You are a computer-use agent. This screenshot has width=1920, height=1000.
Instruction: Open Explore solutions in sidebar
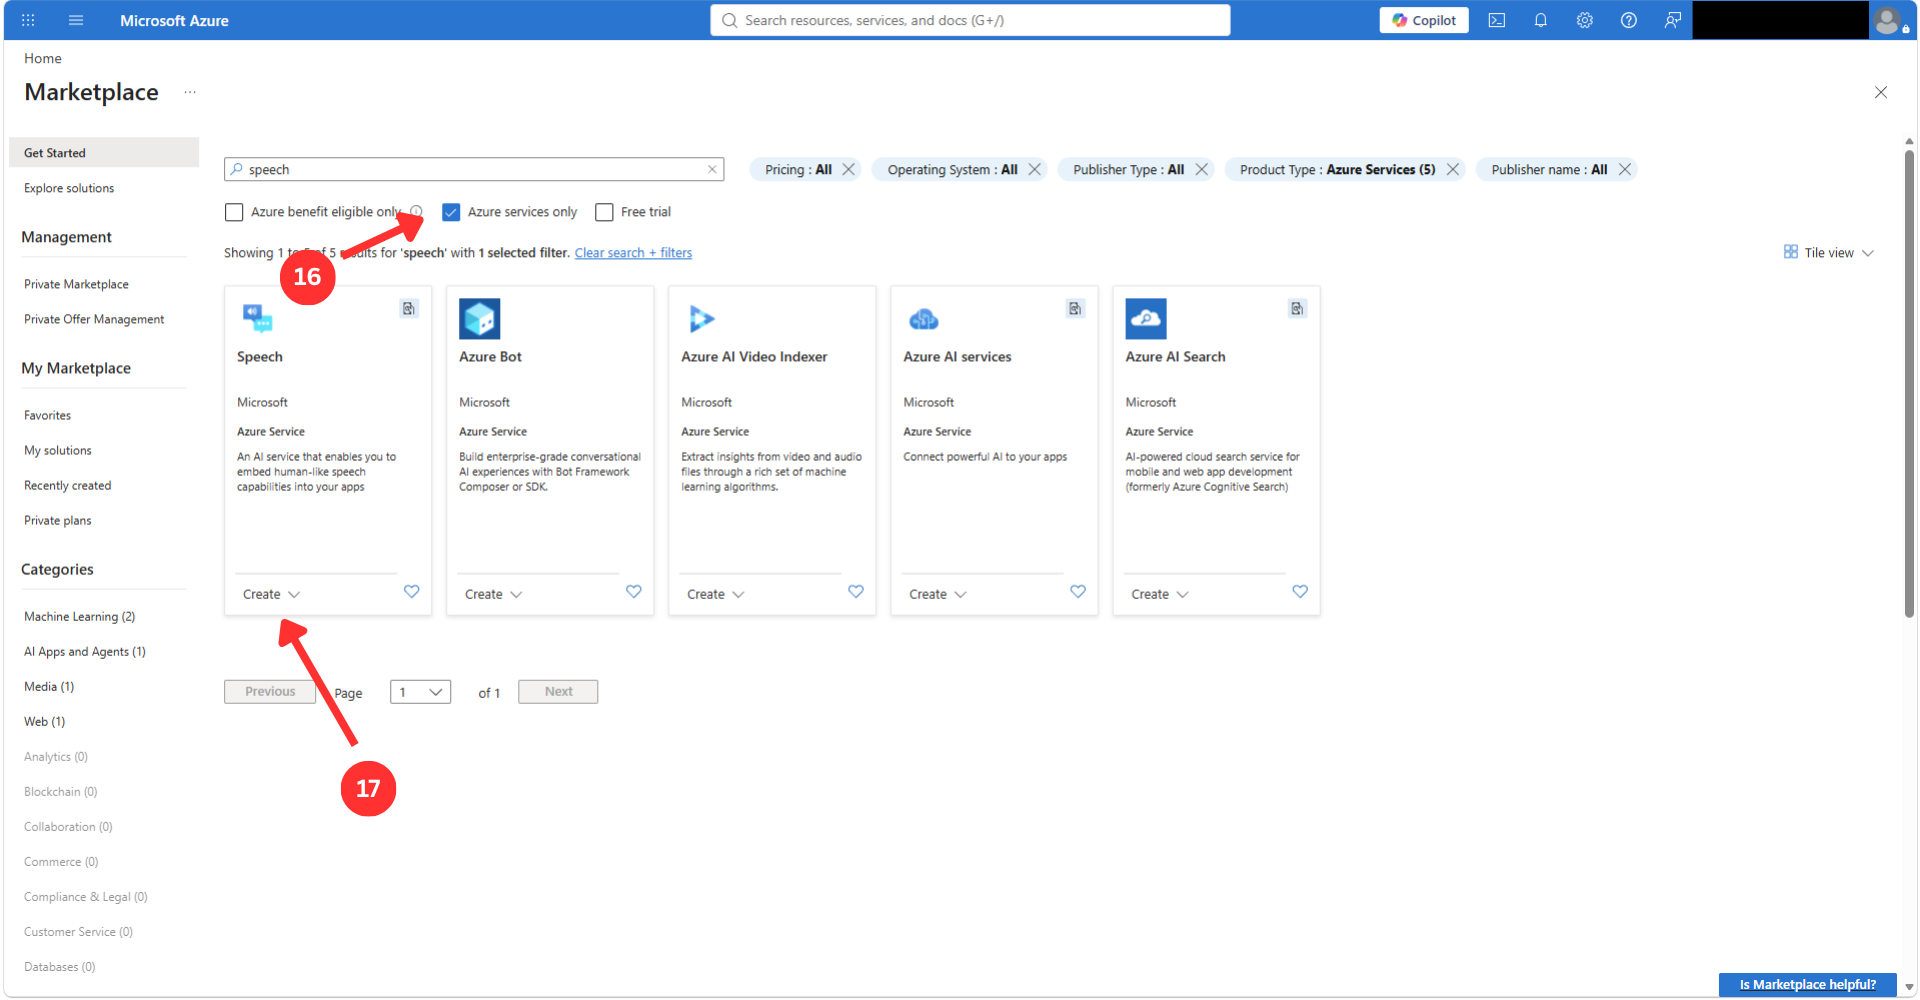69,188
